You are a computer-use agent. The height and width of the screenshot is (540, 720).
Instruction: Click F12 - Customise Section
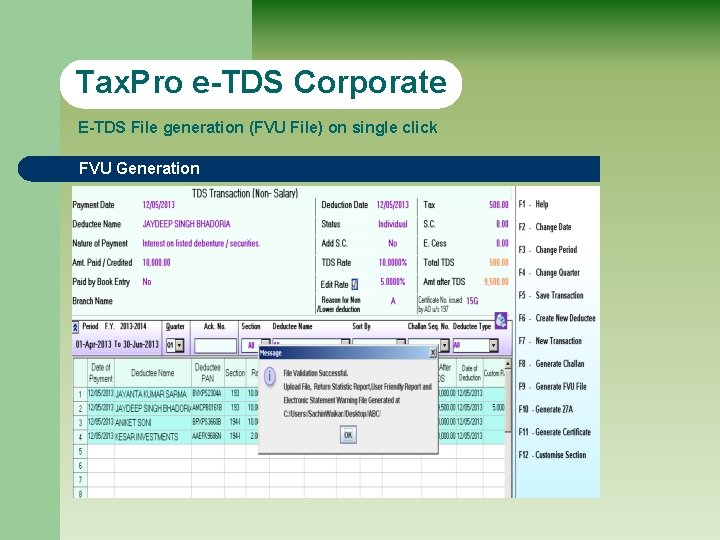tap(552, 455)
